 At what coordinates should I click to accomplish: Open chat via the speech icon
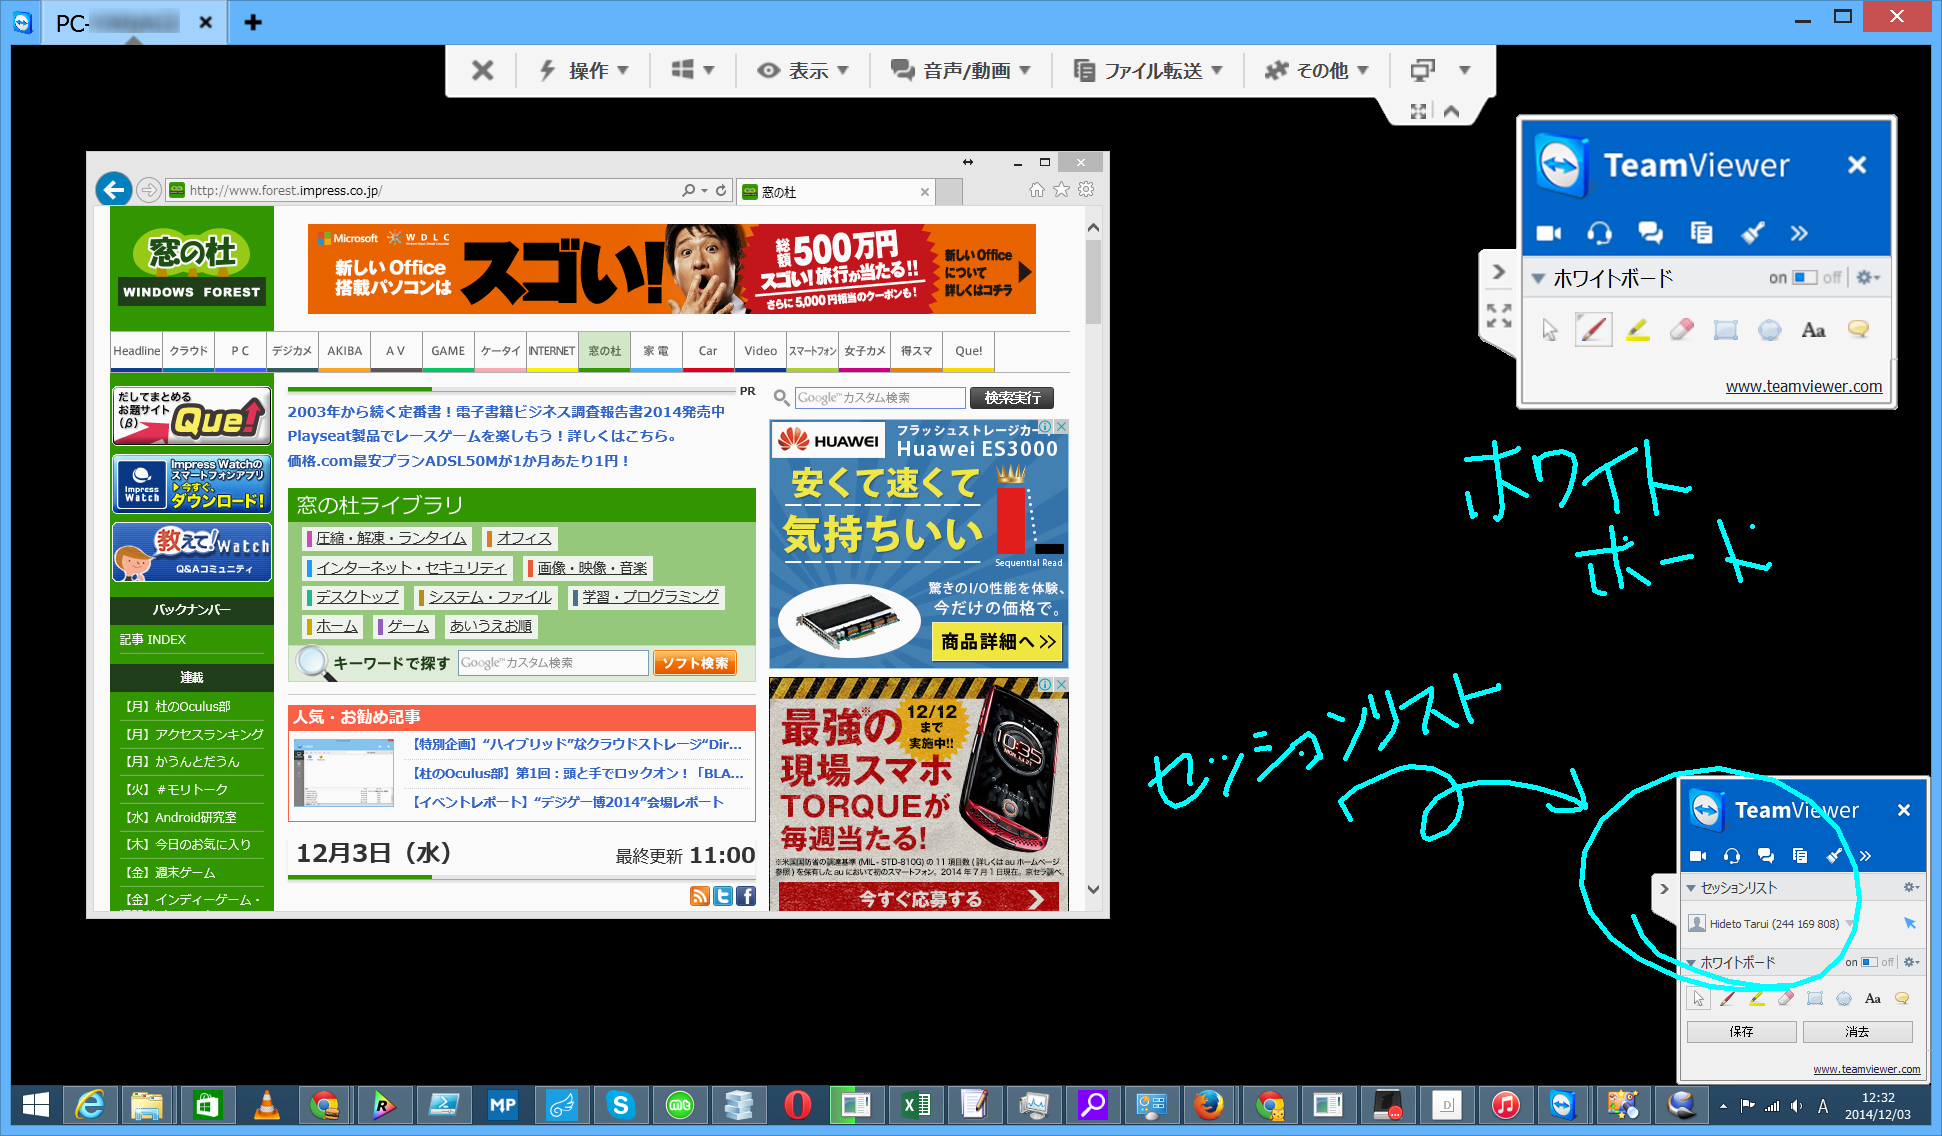[1650, 233]
